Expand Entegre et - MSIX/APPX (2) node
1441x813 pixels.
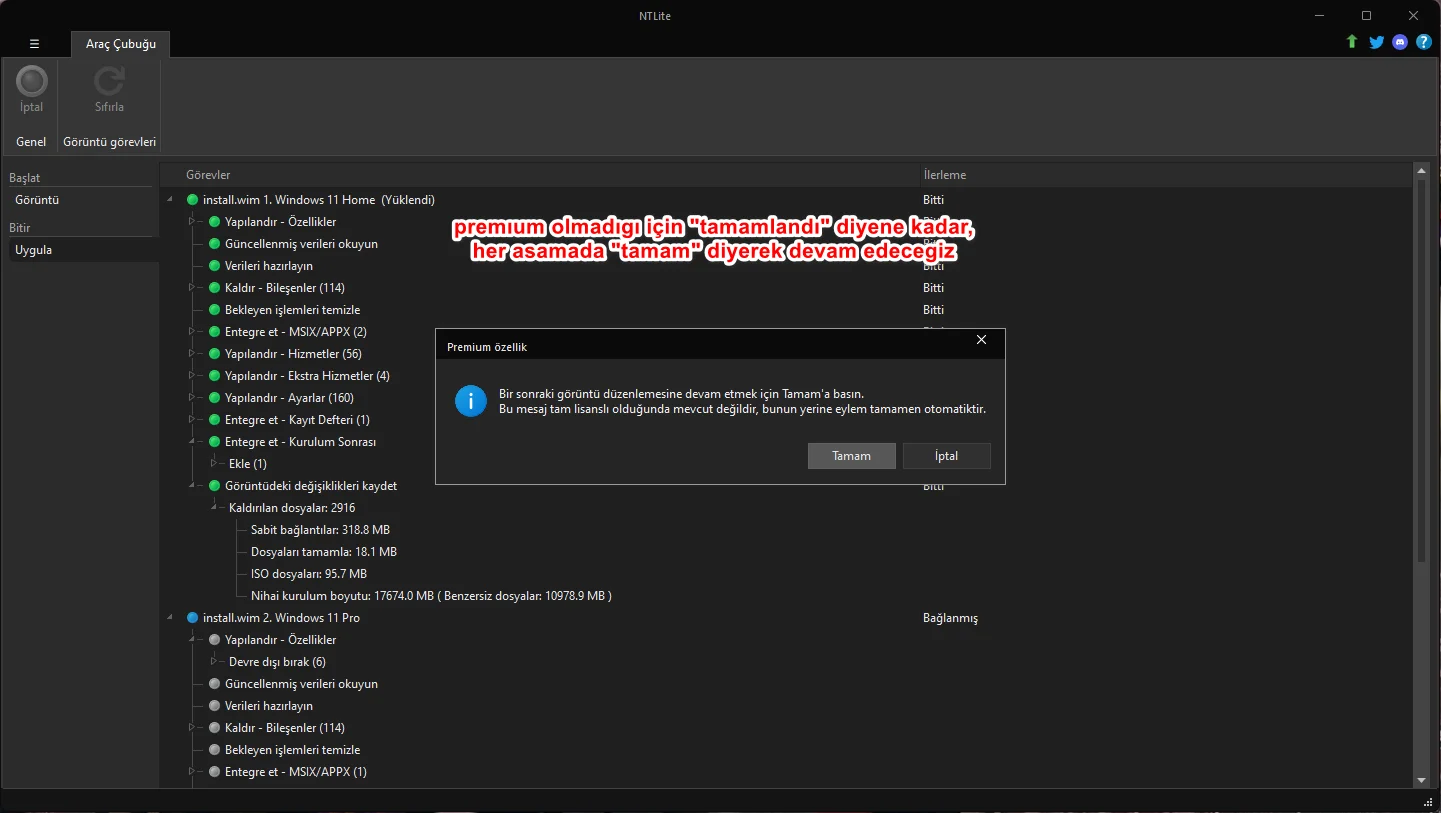tap(193, 332)
